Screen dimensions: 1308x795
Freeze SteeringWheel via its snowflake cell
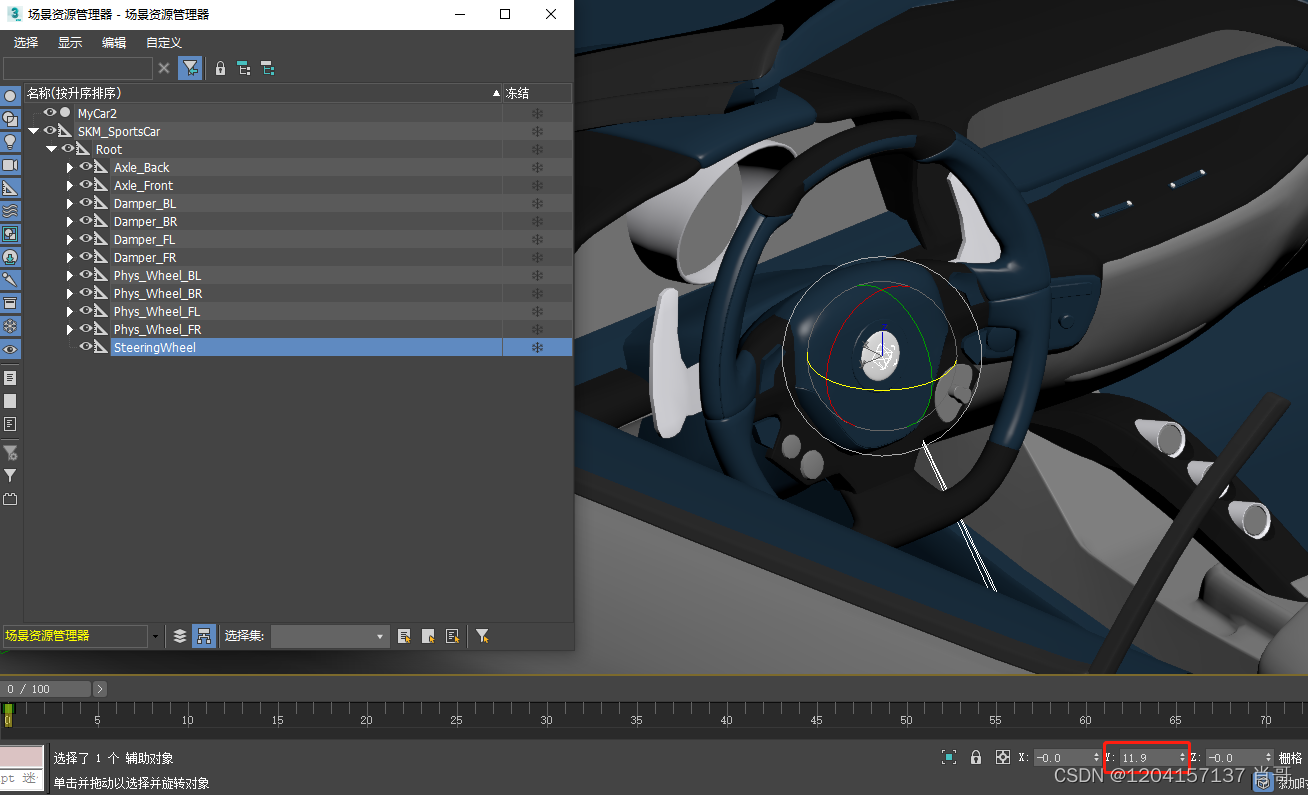click(x=537, y=347)
